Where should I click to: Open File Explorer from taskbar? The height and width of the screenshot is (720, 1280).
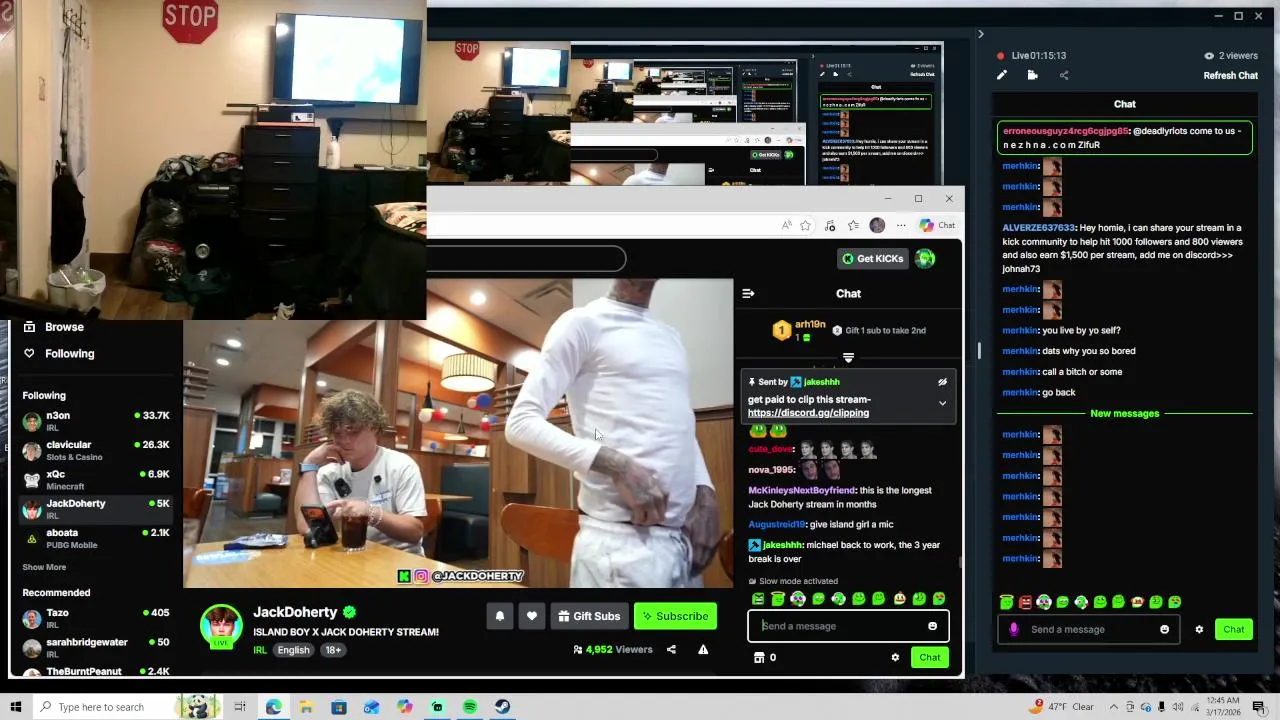click(x=306, y=707)
